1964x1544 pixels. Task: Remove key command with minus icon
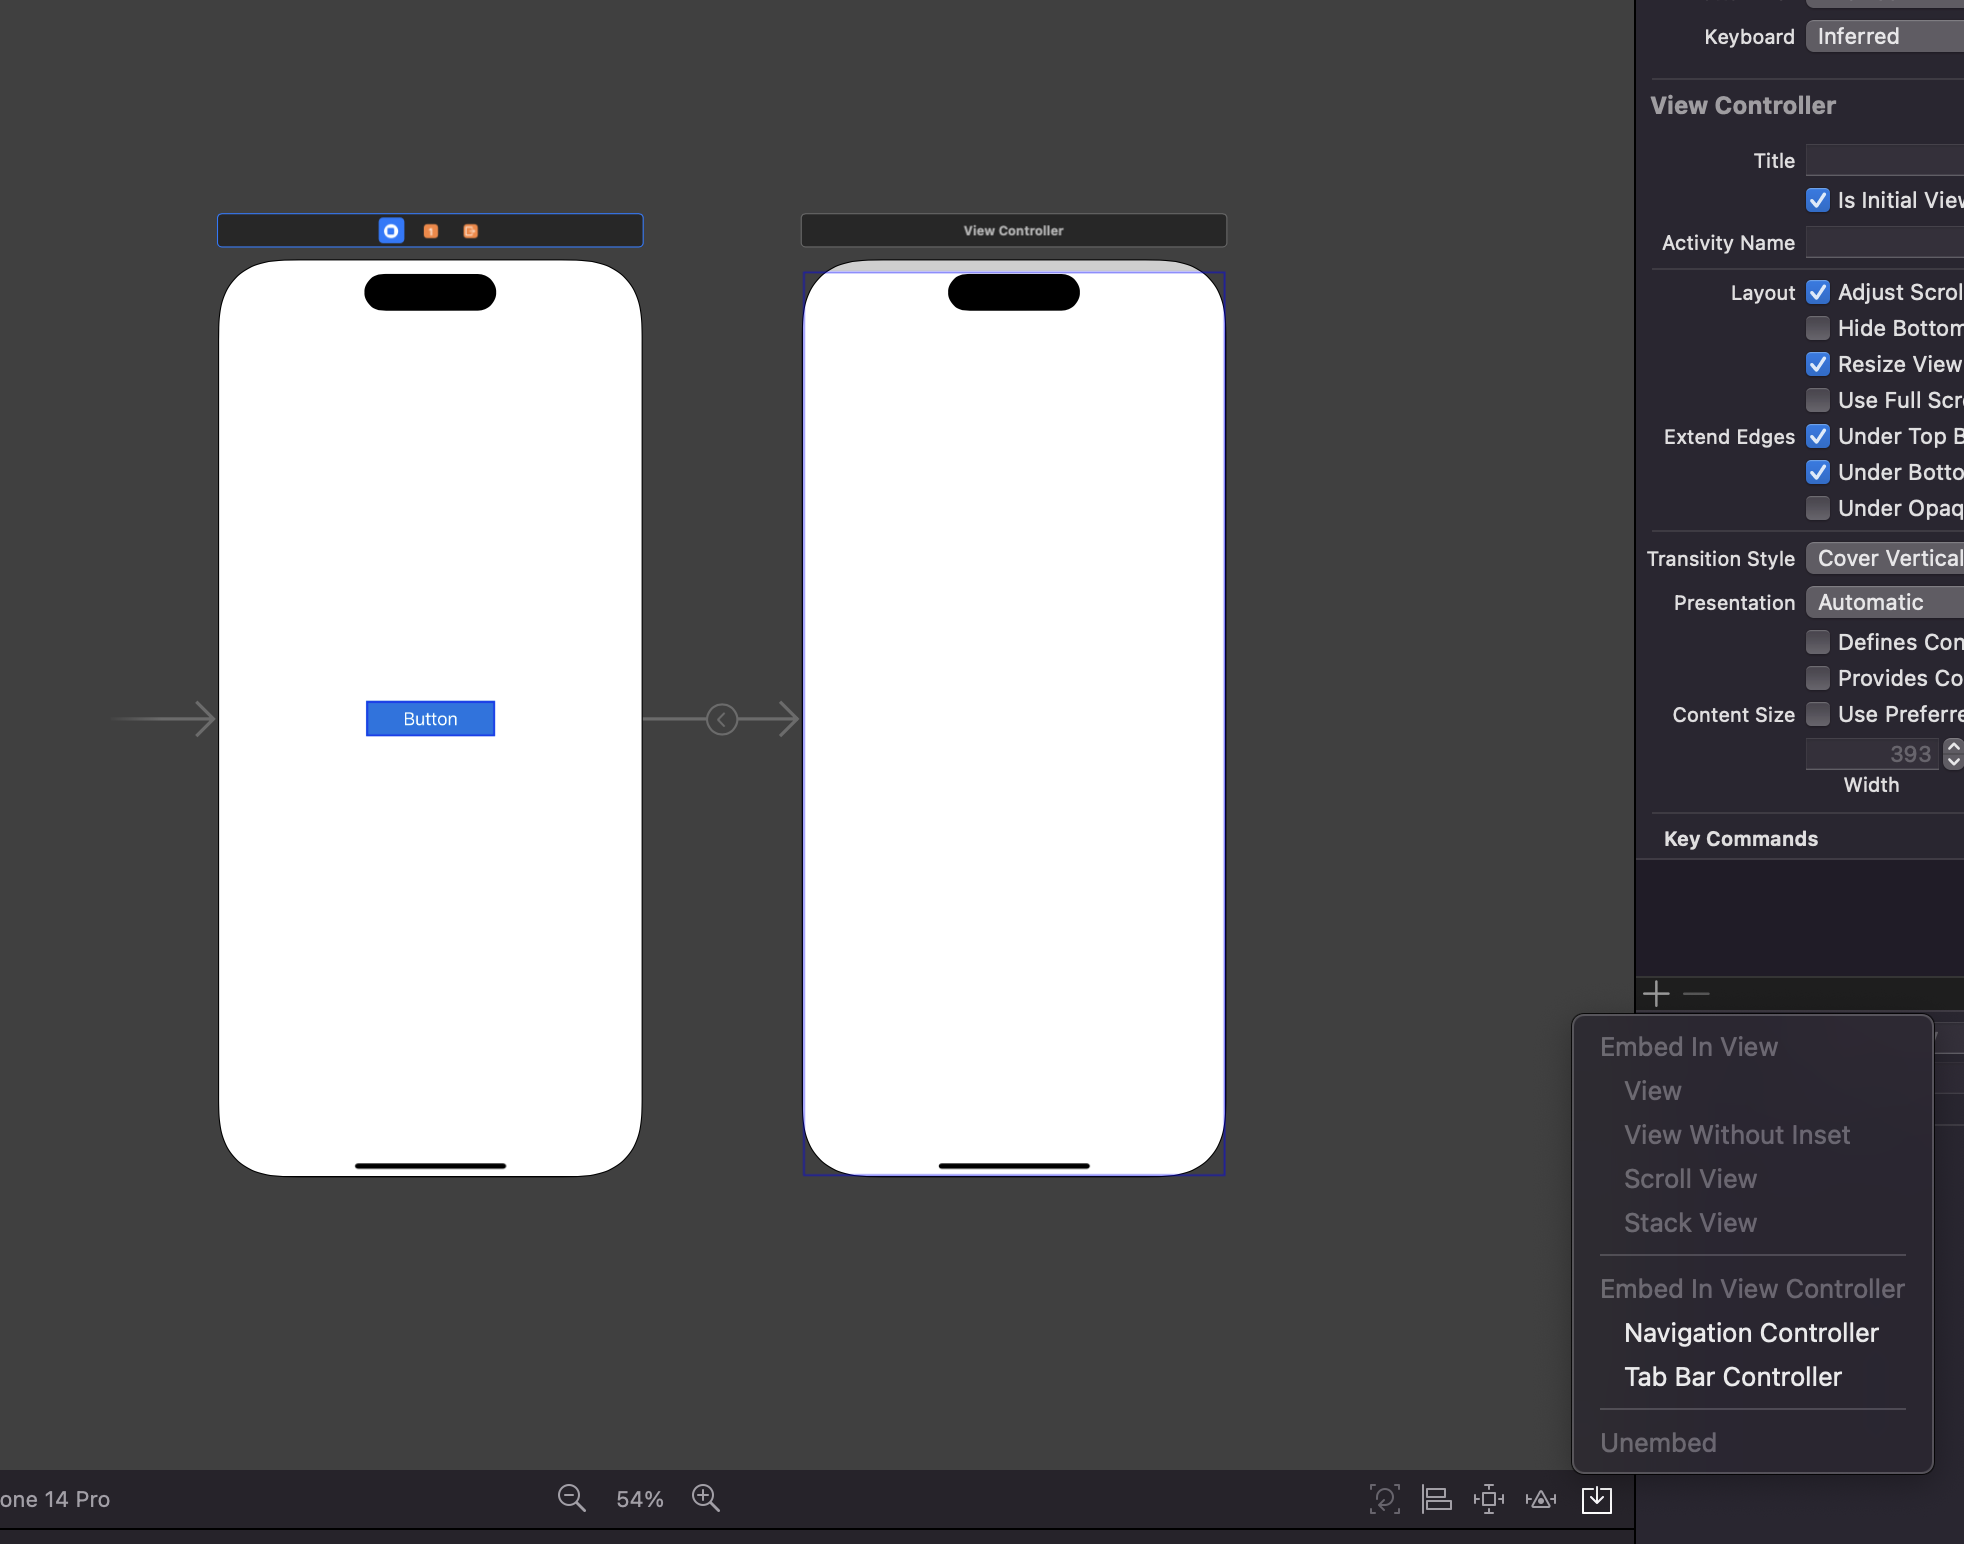[1696, 994]
